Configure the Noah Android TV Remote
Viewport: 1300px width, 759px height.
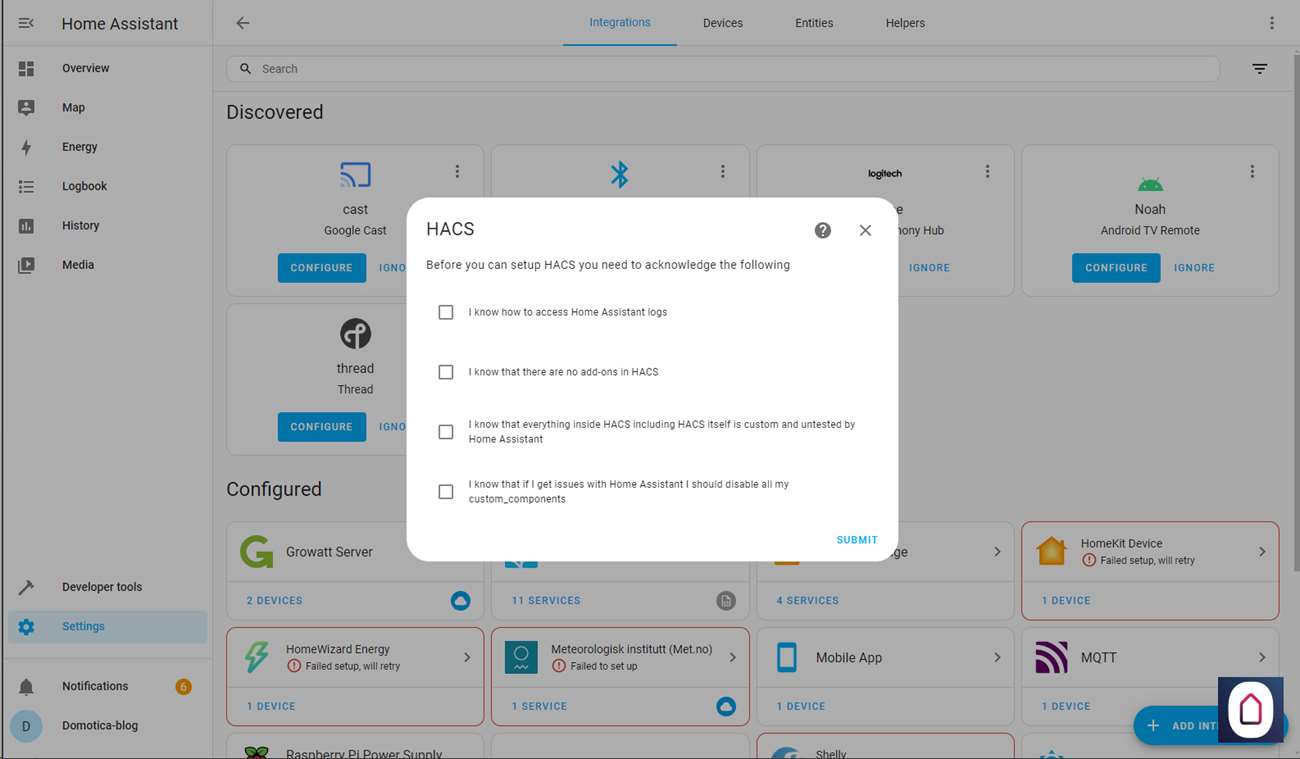point(1116,268)
